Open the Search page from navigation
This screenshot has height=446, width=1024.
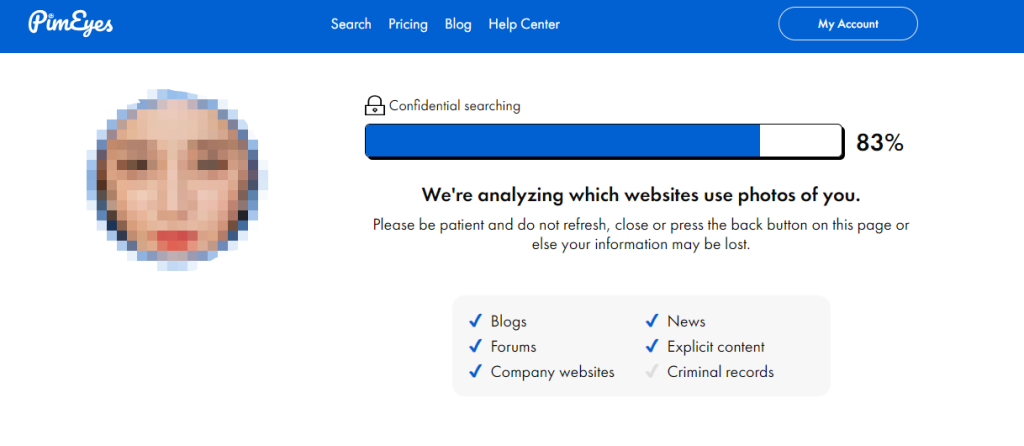pyautogui.click(x=351, y=24)
